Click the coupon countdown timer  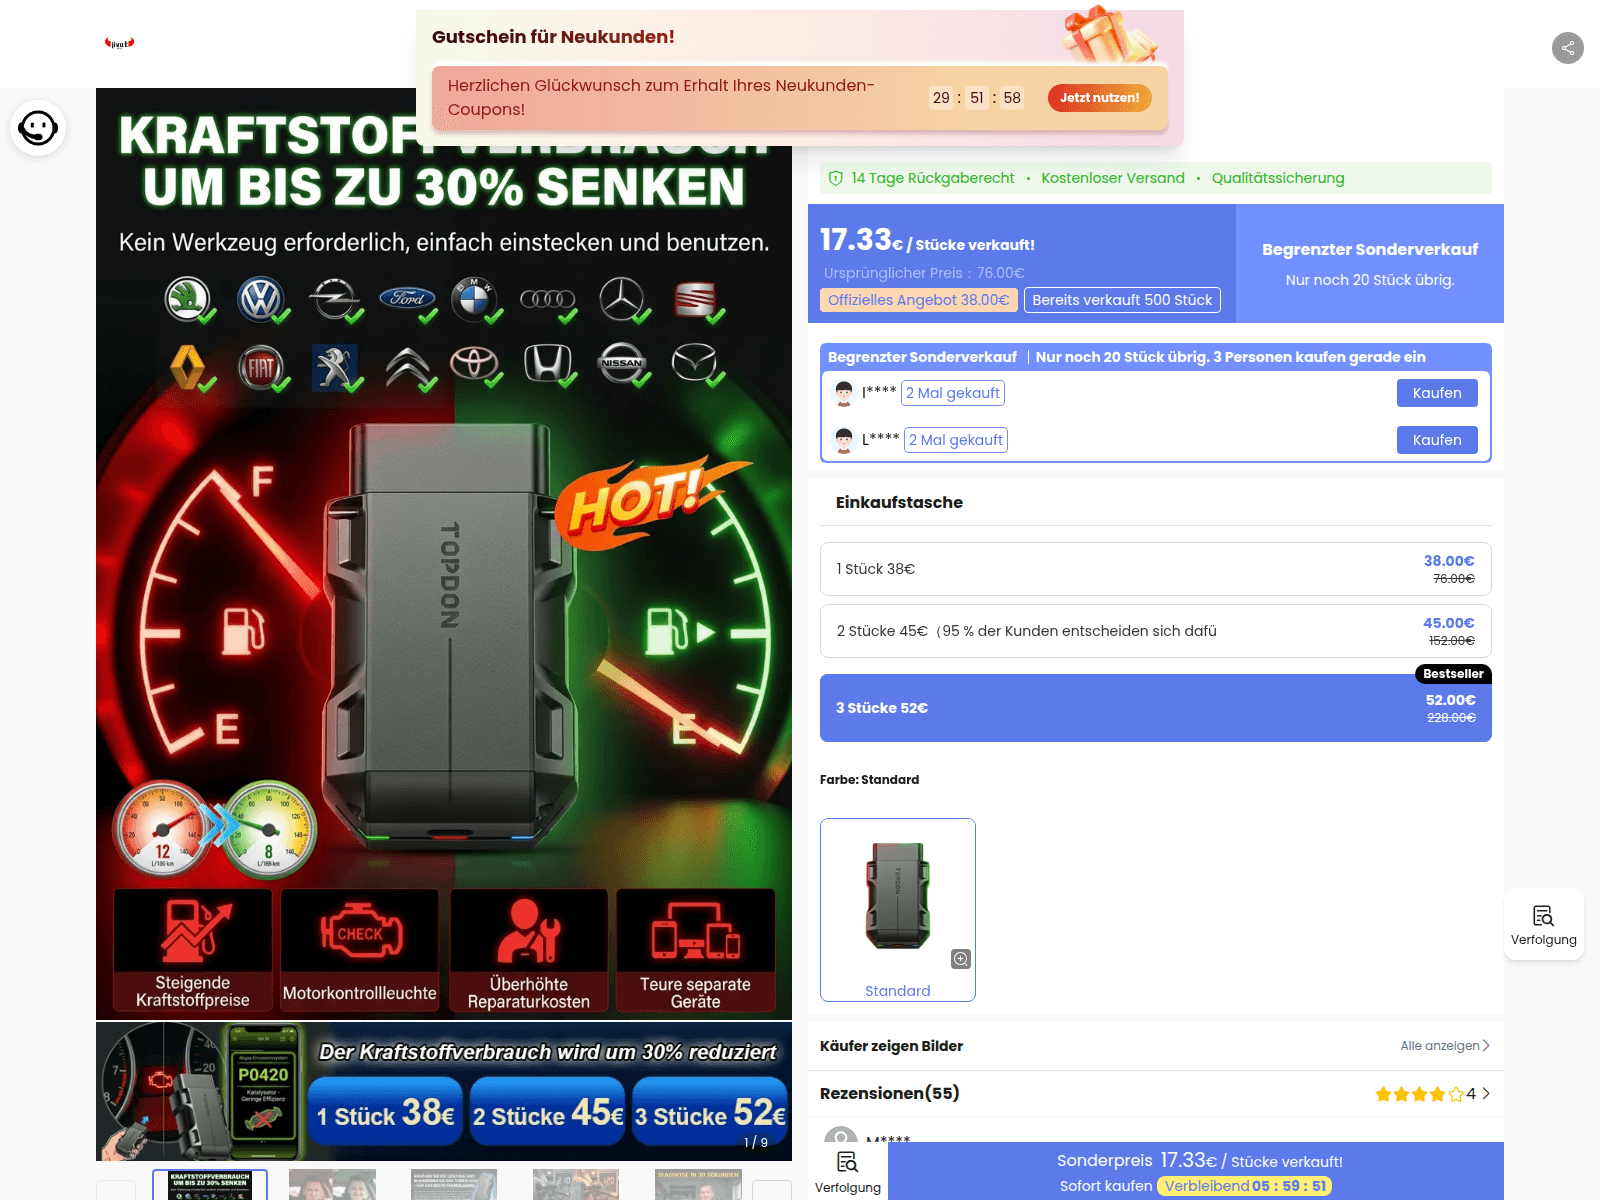click(976, 97)
